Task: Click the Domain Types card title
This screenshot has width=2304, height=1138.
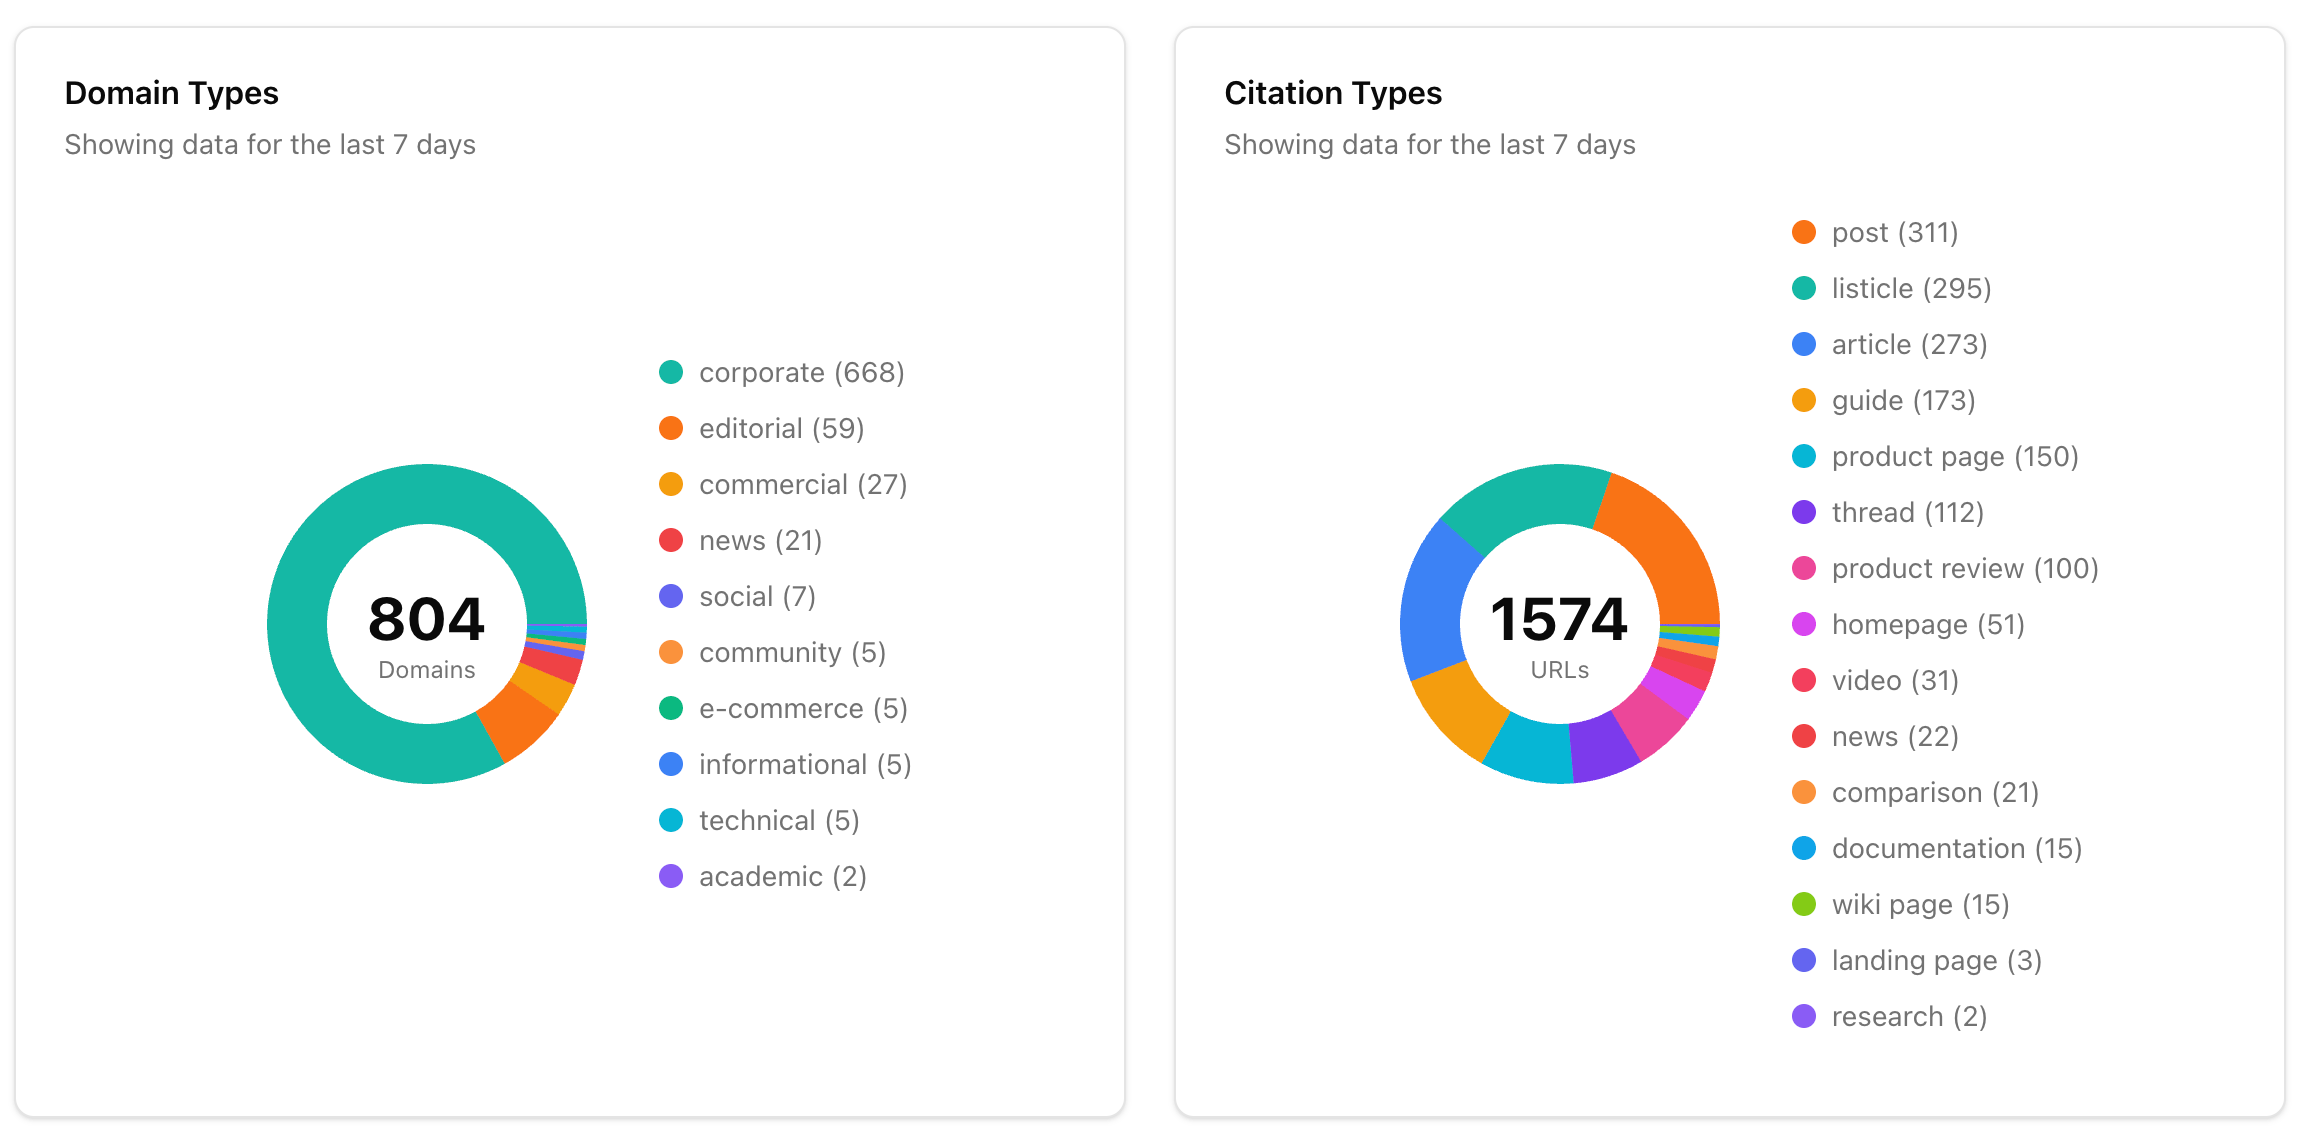Action: tap(172, 93)
